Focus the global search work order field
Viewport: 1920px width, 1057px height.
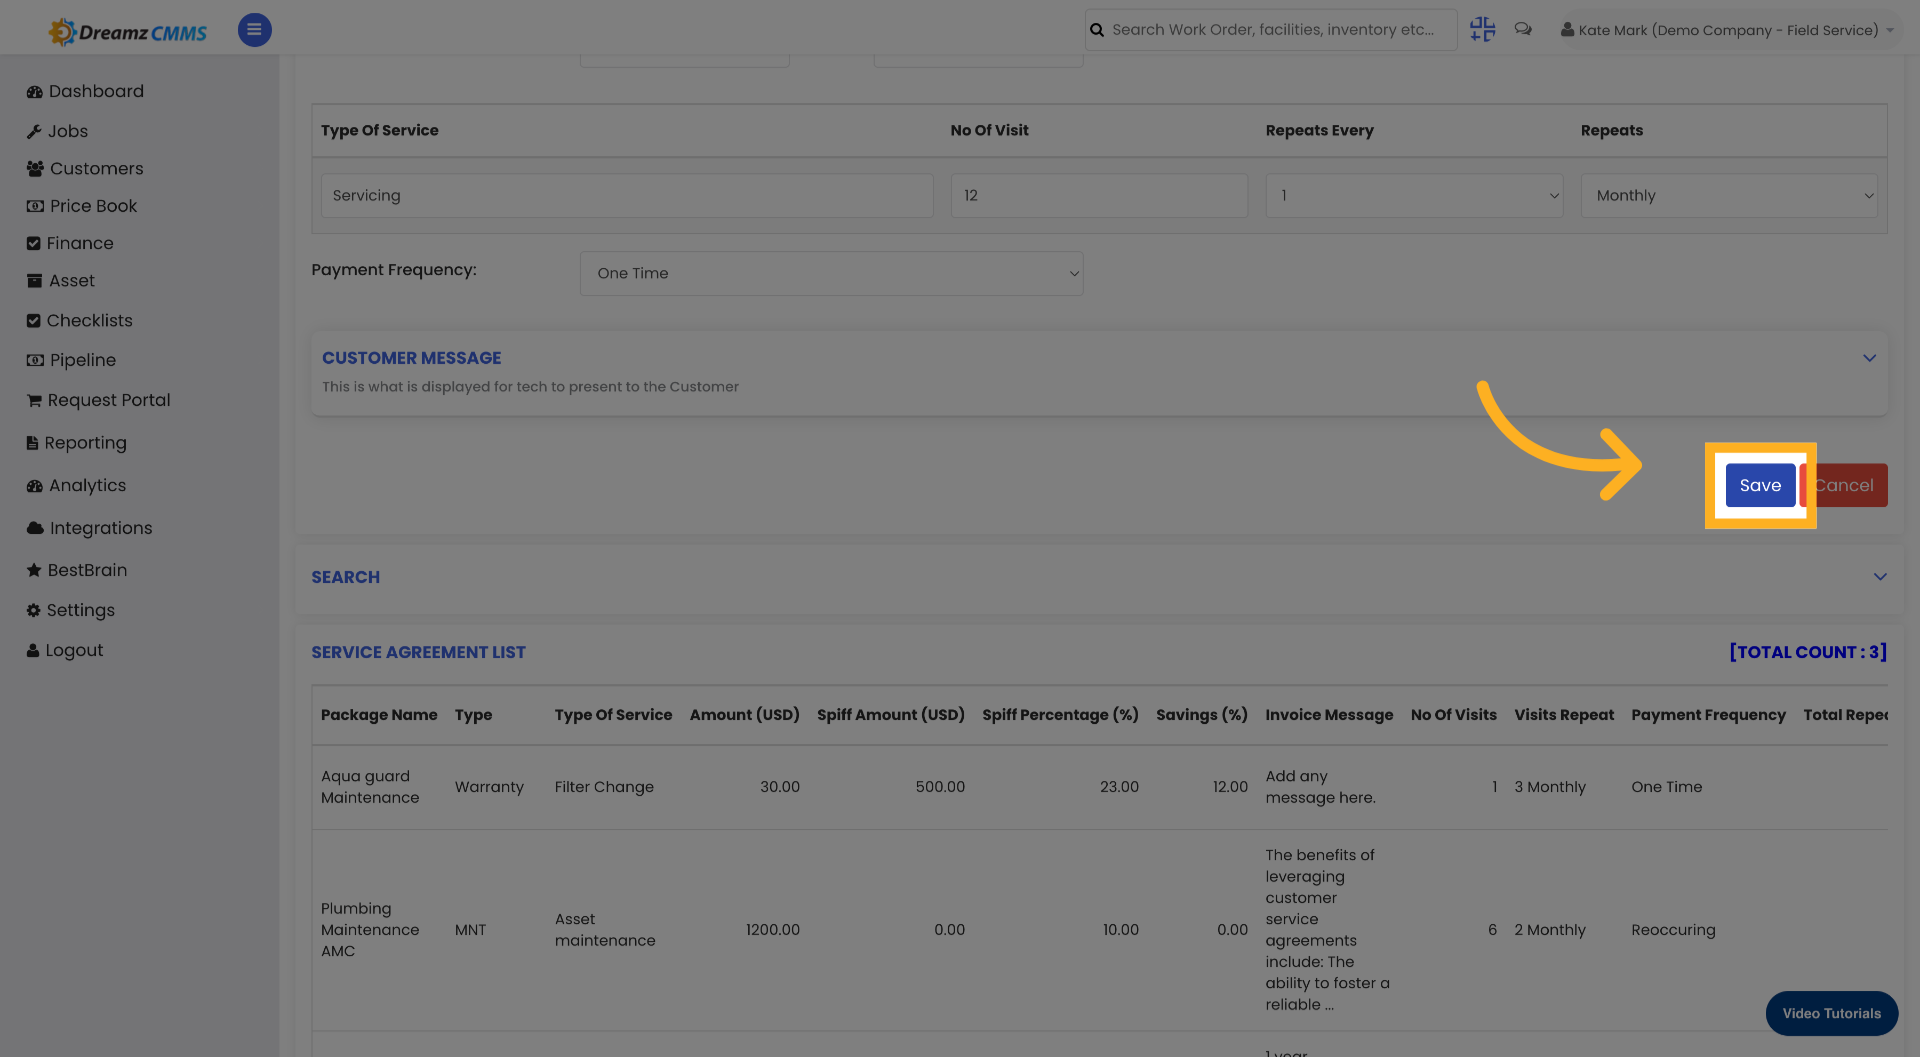1271,30
